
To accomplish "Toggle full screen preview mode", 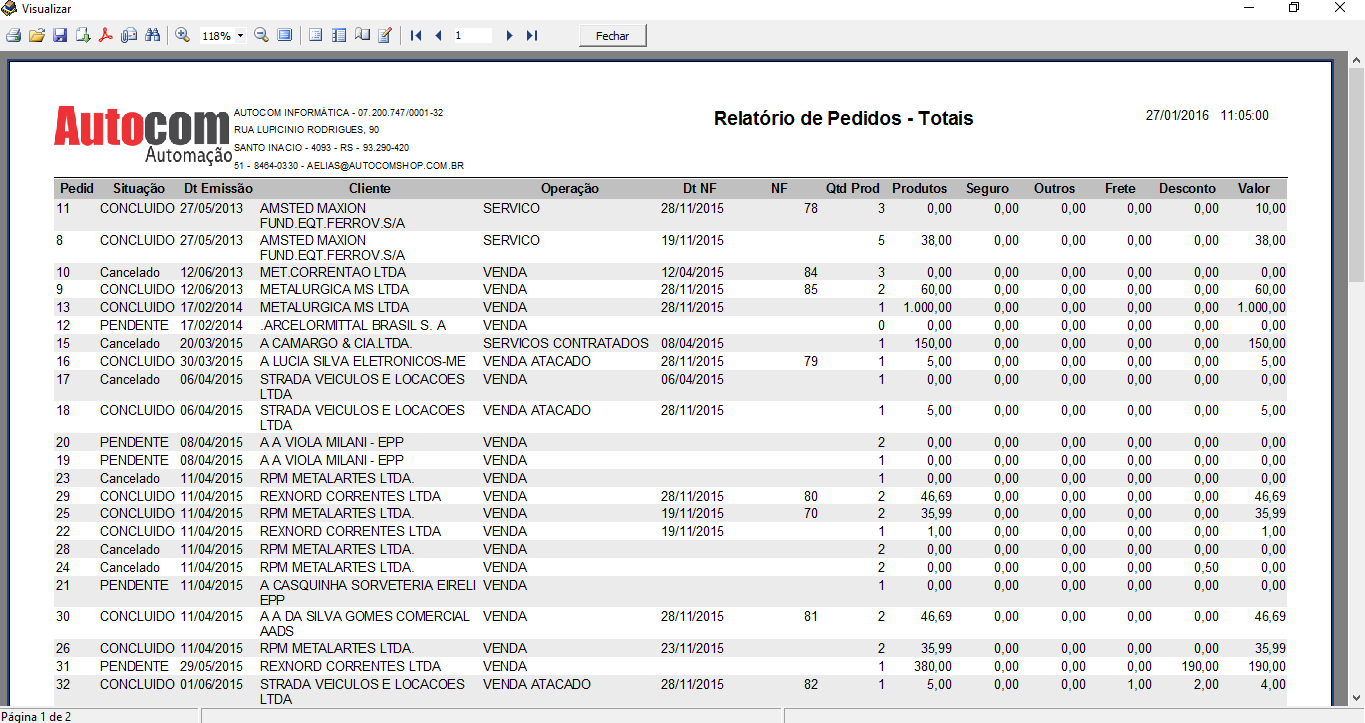I will pos(285,36).
